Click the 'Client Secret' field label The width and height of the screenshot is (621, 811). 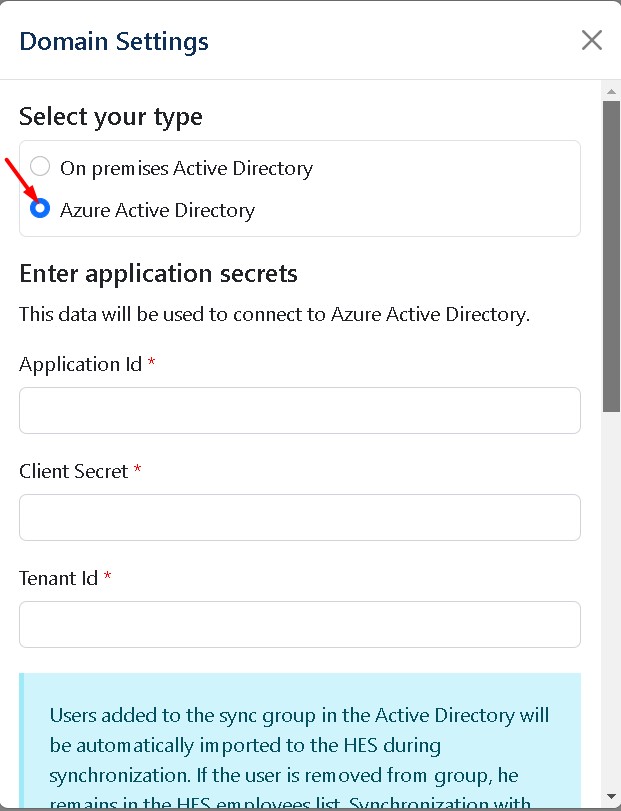(74, 471)
